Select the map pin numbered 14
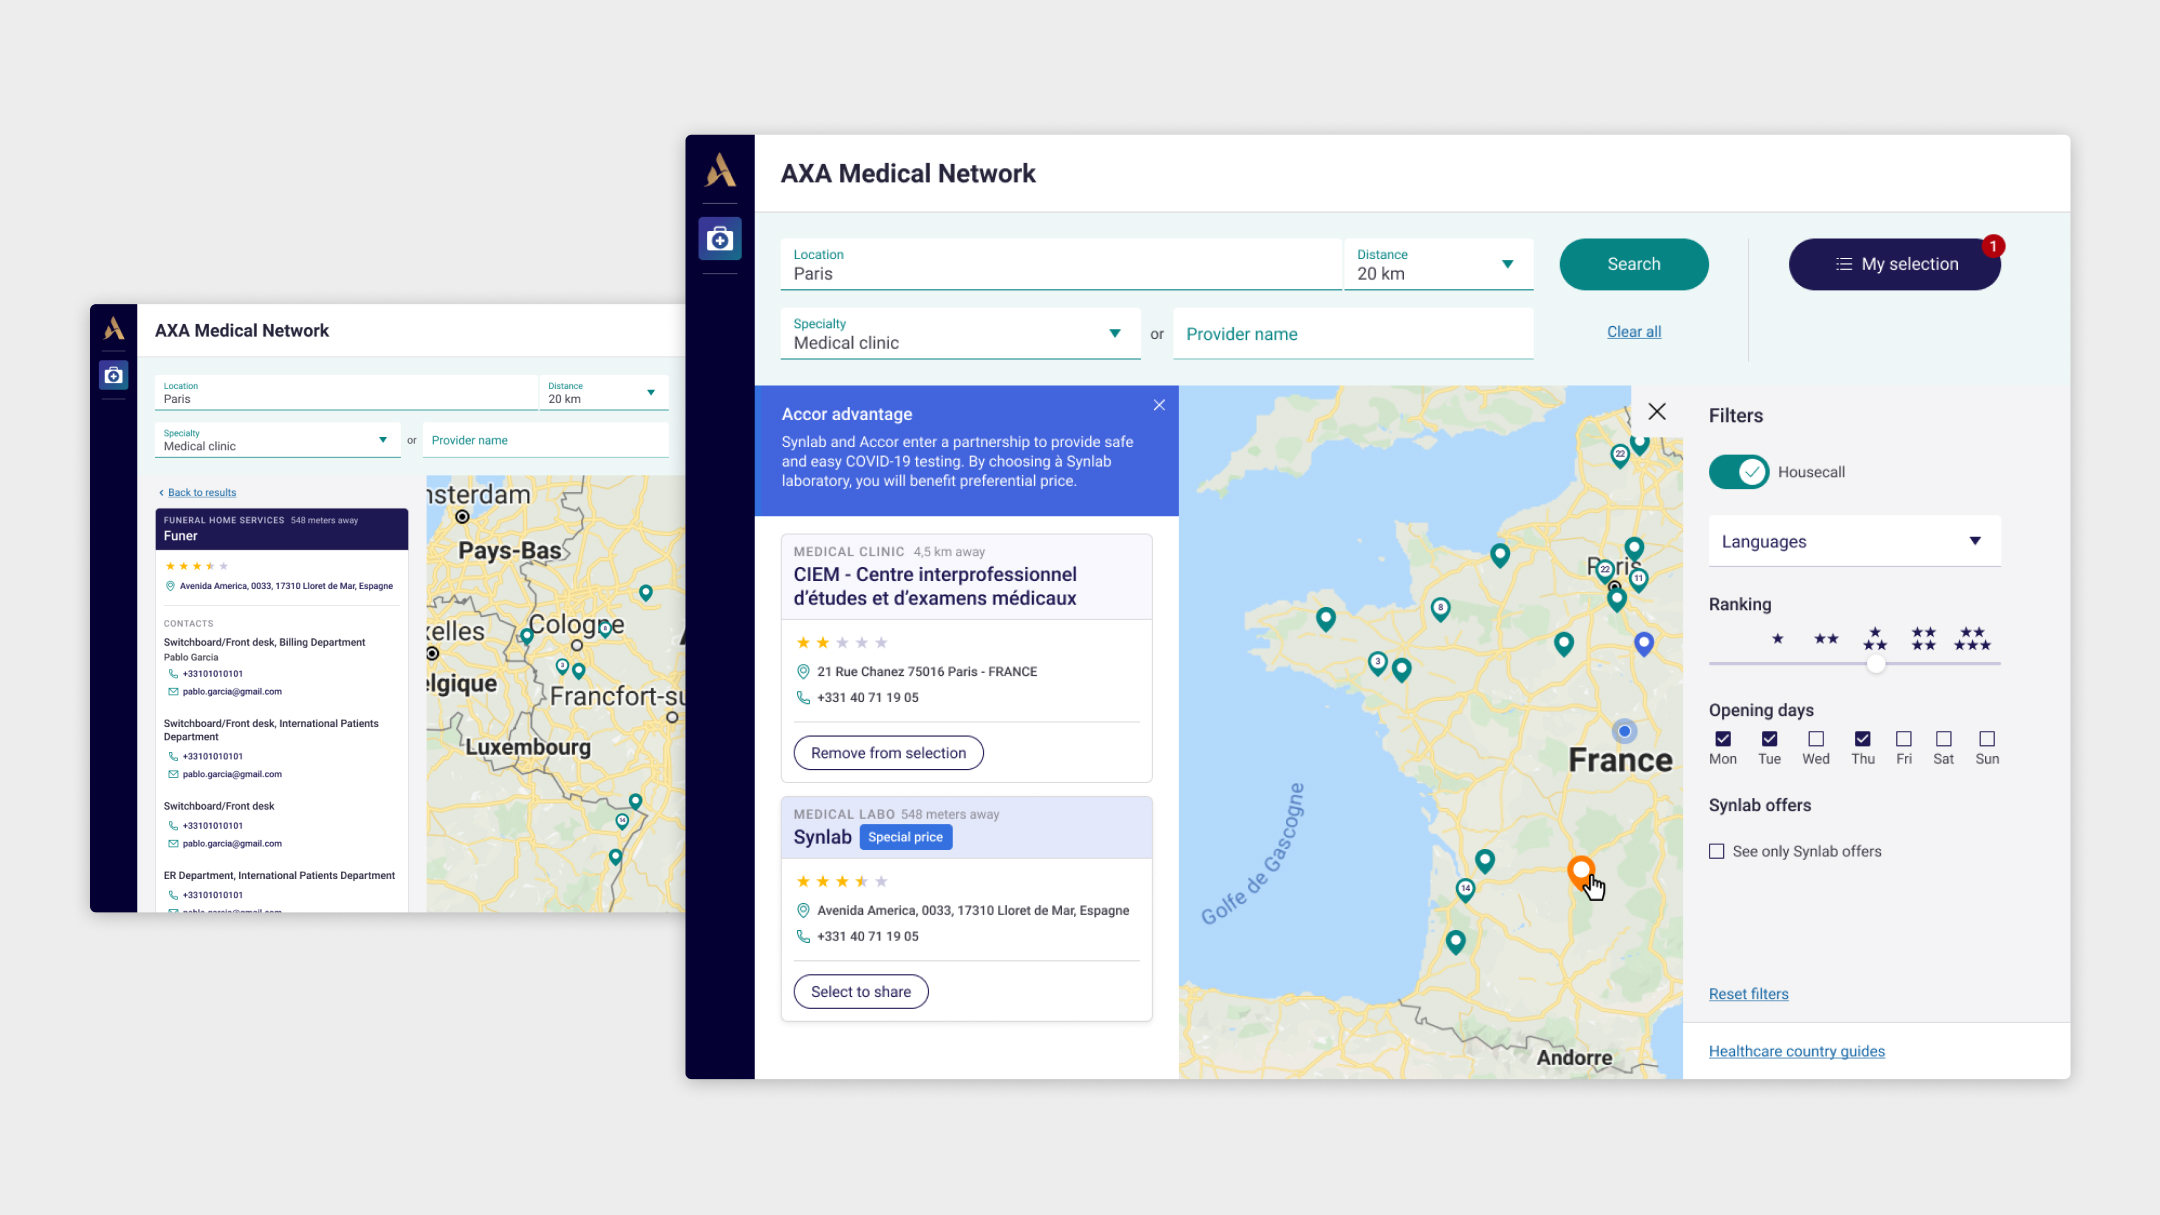The height and width of the screenshot is (1215, 2160). tap(1465, 890)
